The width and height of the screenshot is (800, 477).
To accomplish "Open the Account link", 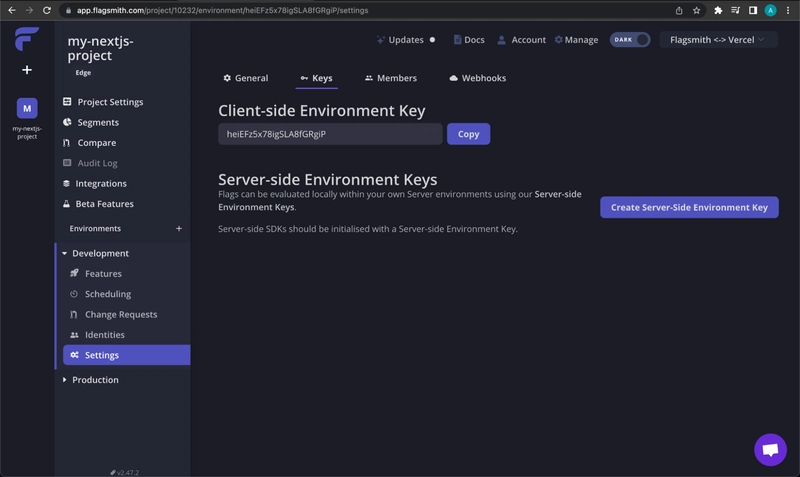I will (521, 40).
